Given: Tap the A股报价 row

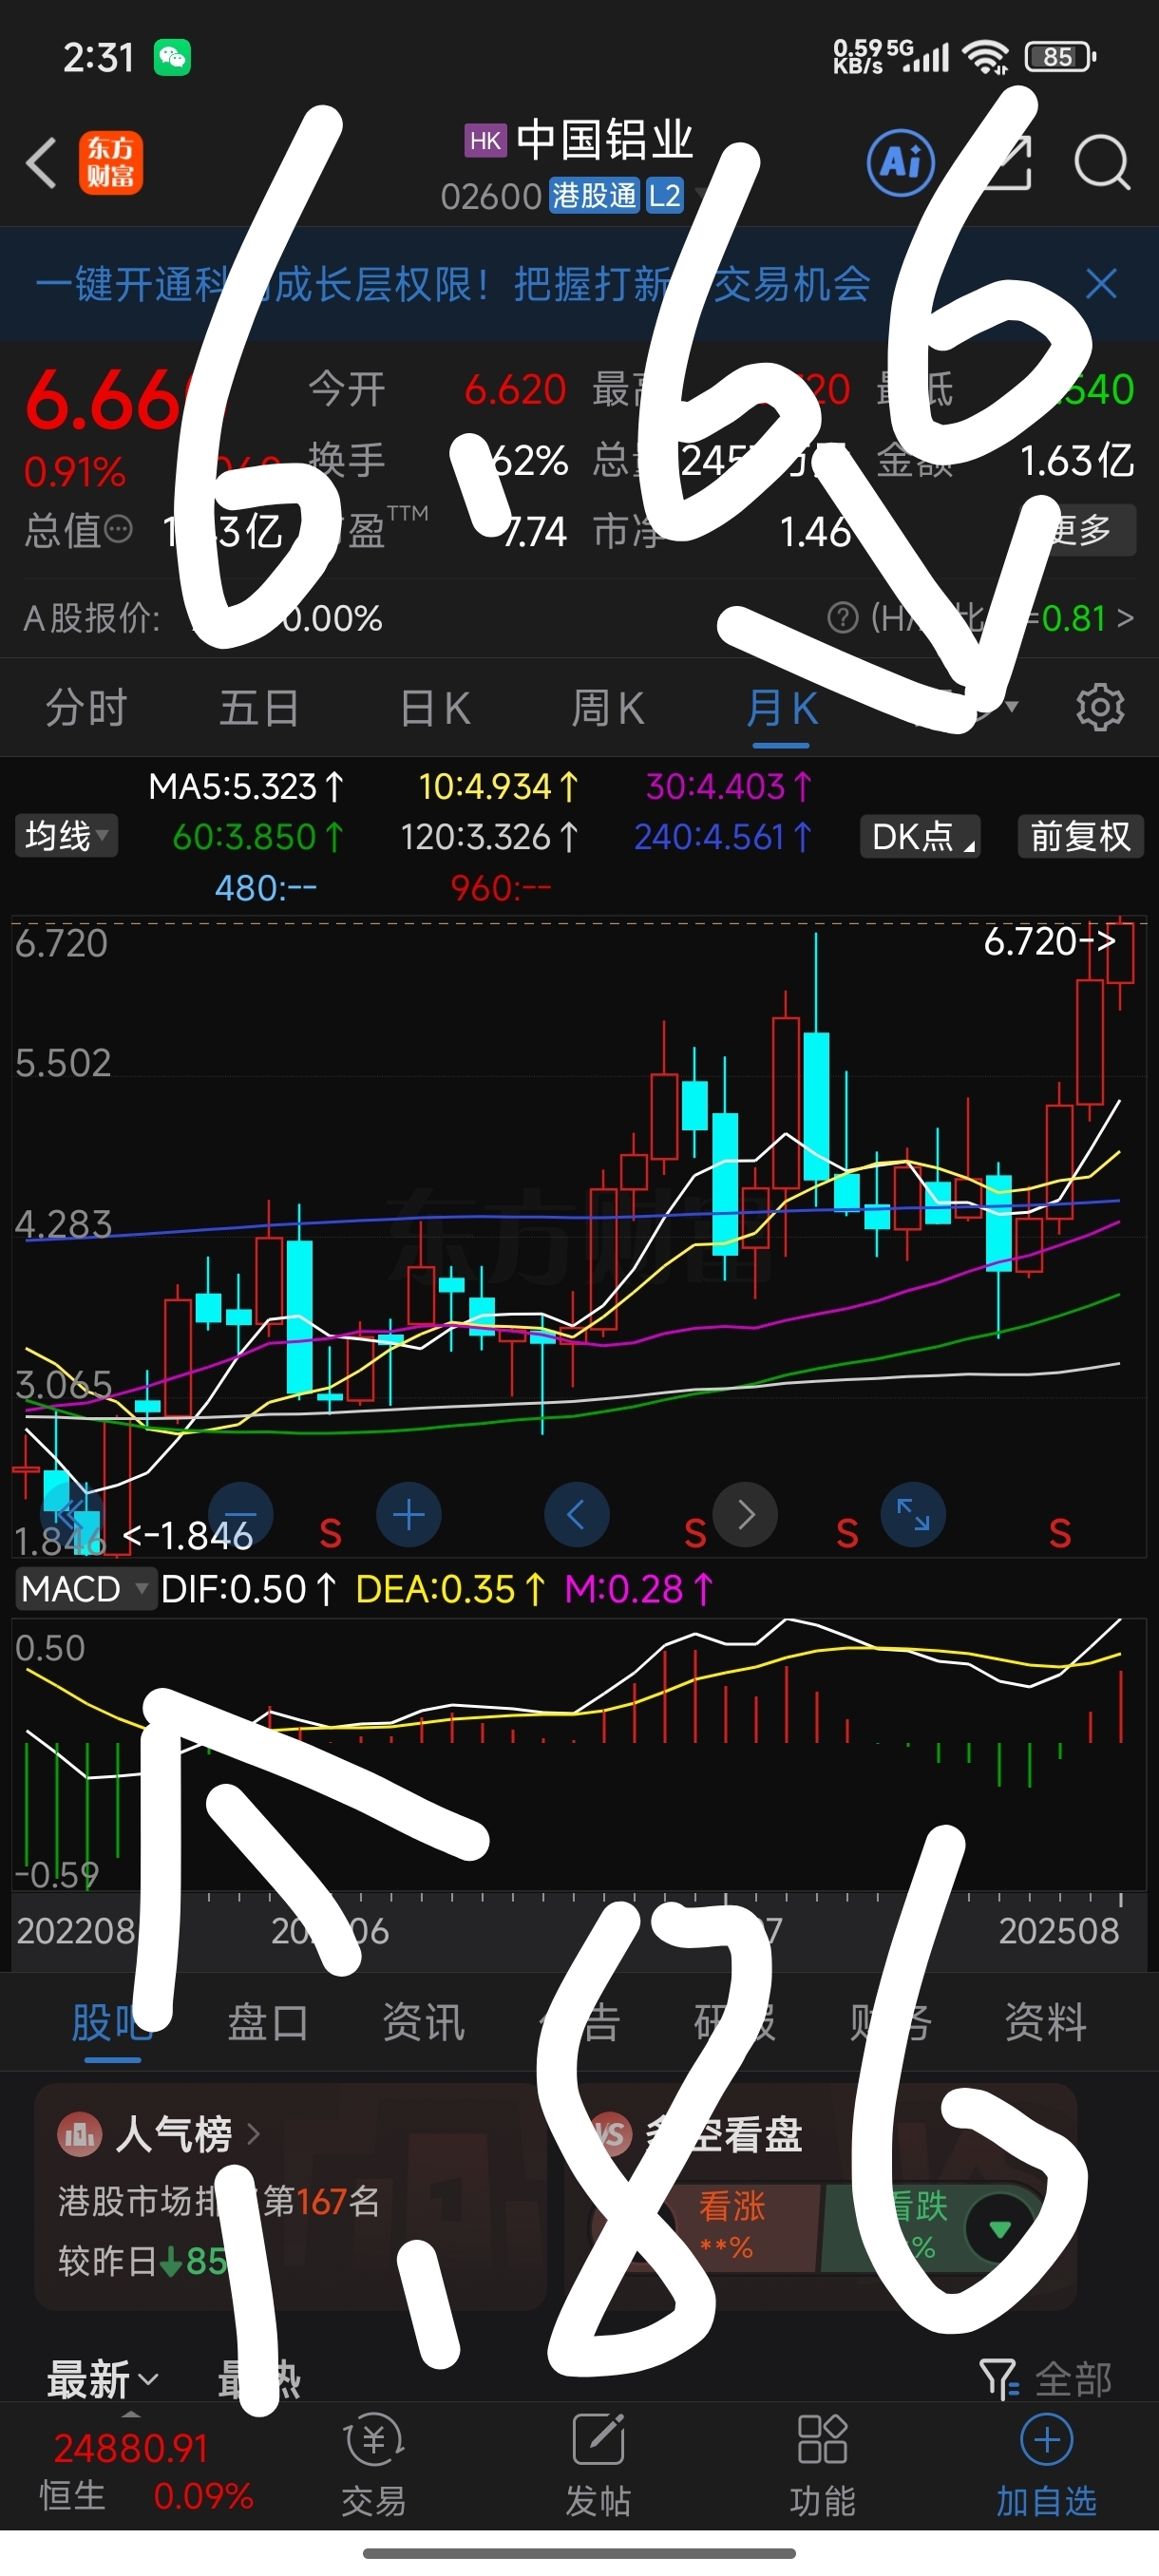Looking at the screenshot, I should tap(579, 618).
